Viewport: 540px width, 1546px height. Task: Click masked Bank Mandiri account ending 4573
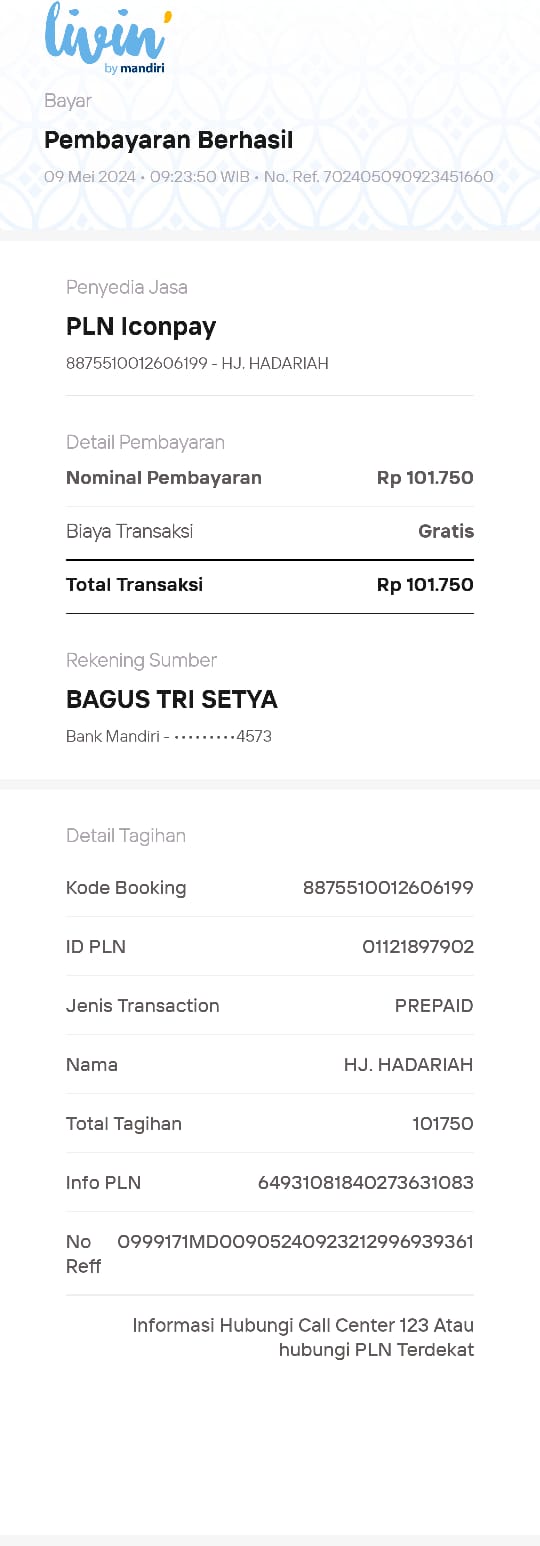click(169, 737)
